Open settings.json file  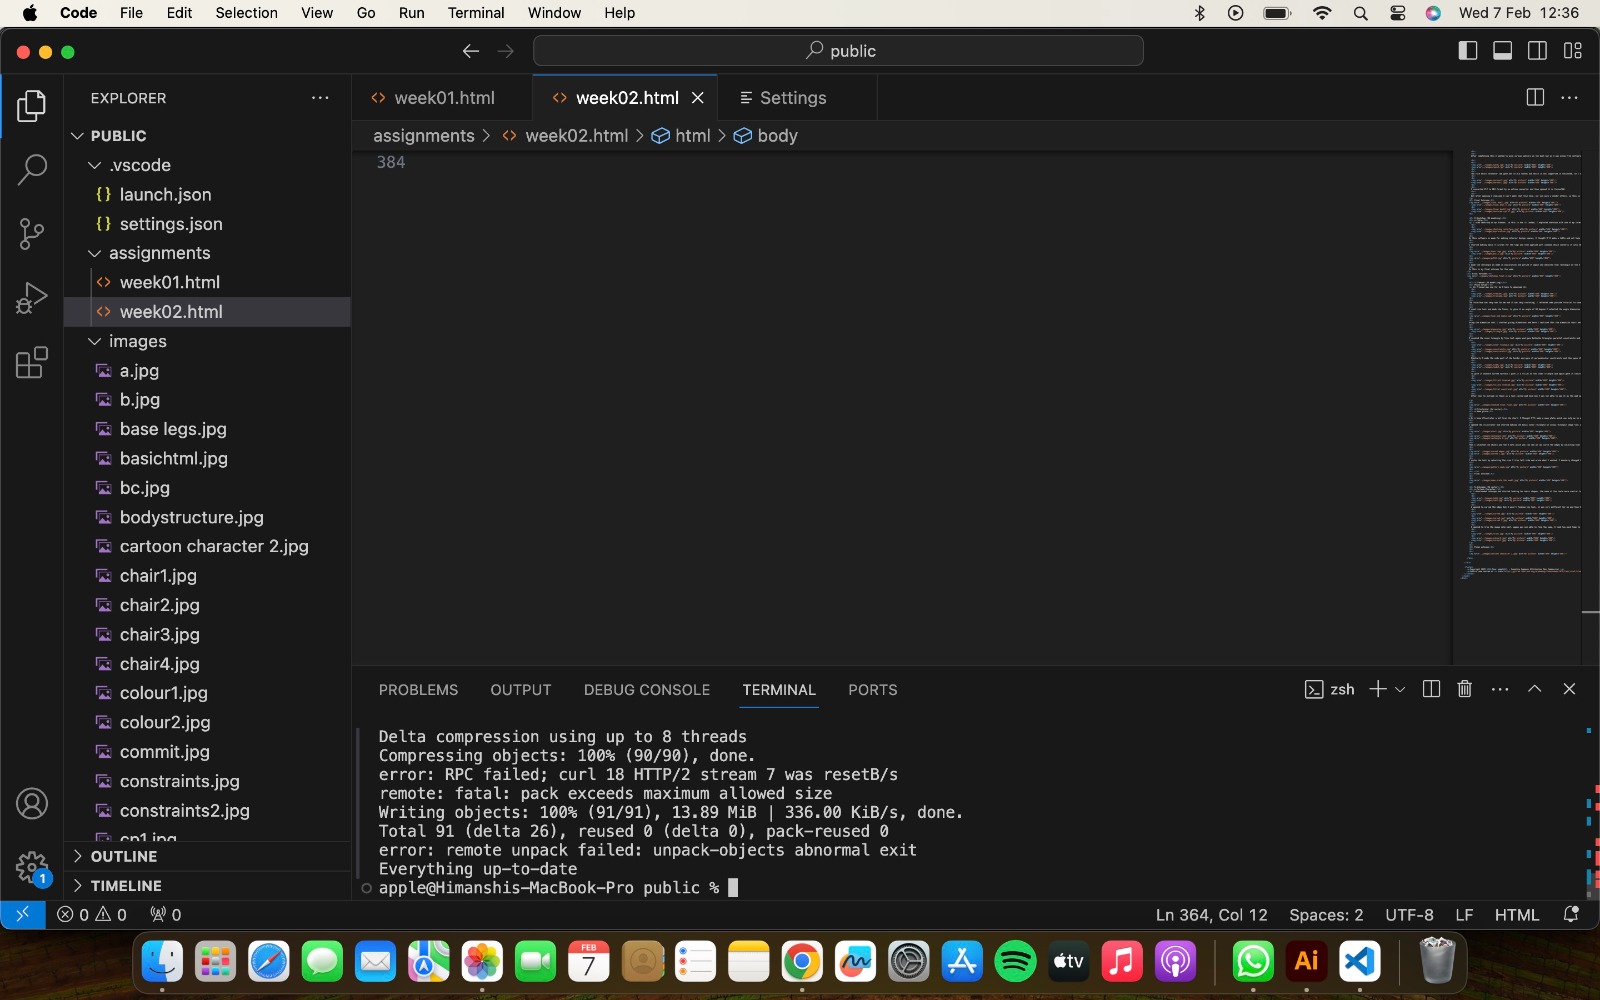(x=208, y=224)
